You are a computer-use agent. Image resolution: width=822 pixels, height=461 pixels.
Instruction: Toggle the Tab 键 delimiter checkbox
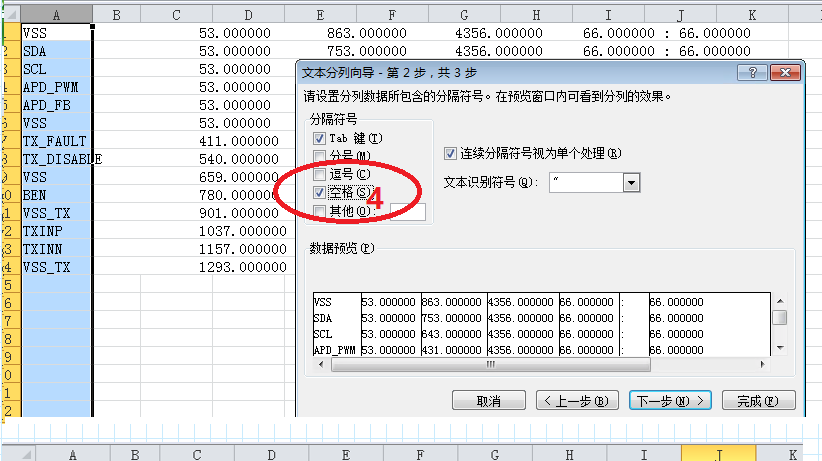319,138
